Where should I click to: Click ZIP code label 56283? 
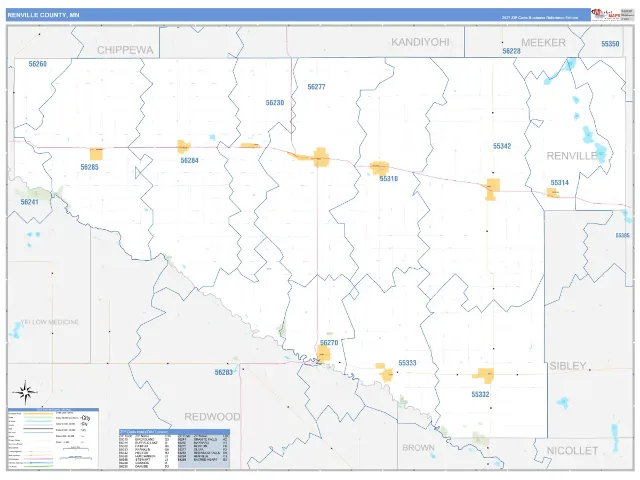pos(224,372)
